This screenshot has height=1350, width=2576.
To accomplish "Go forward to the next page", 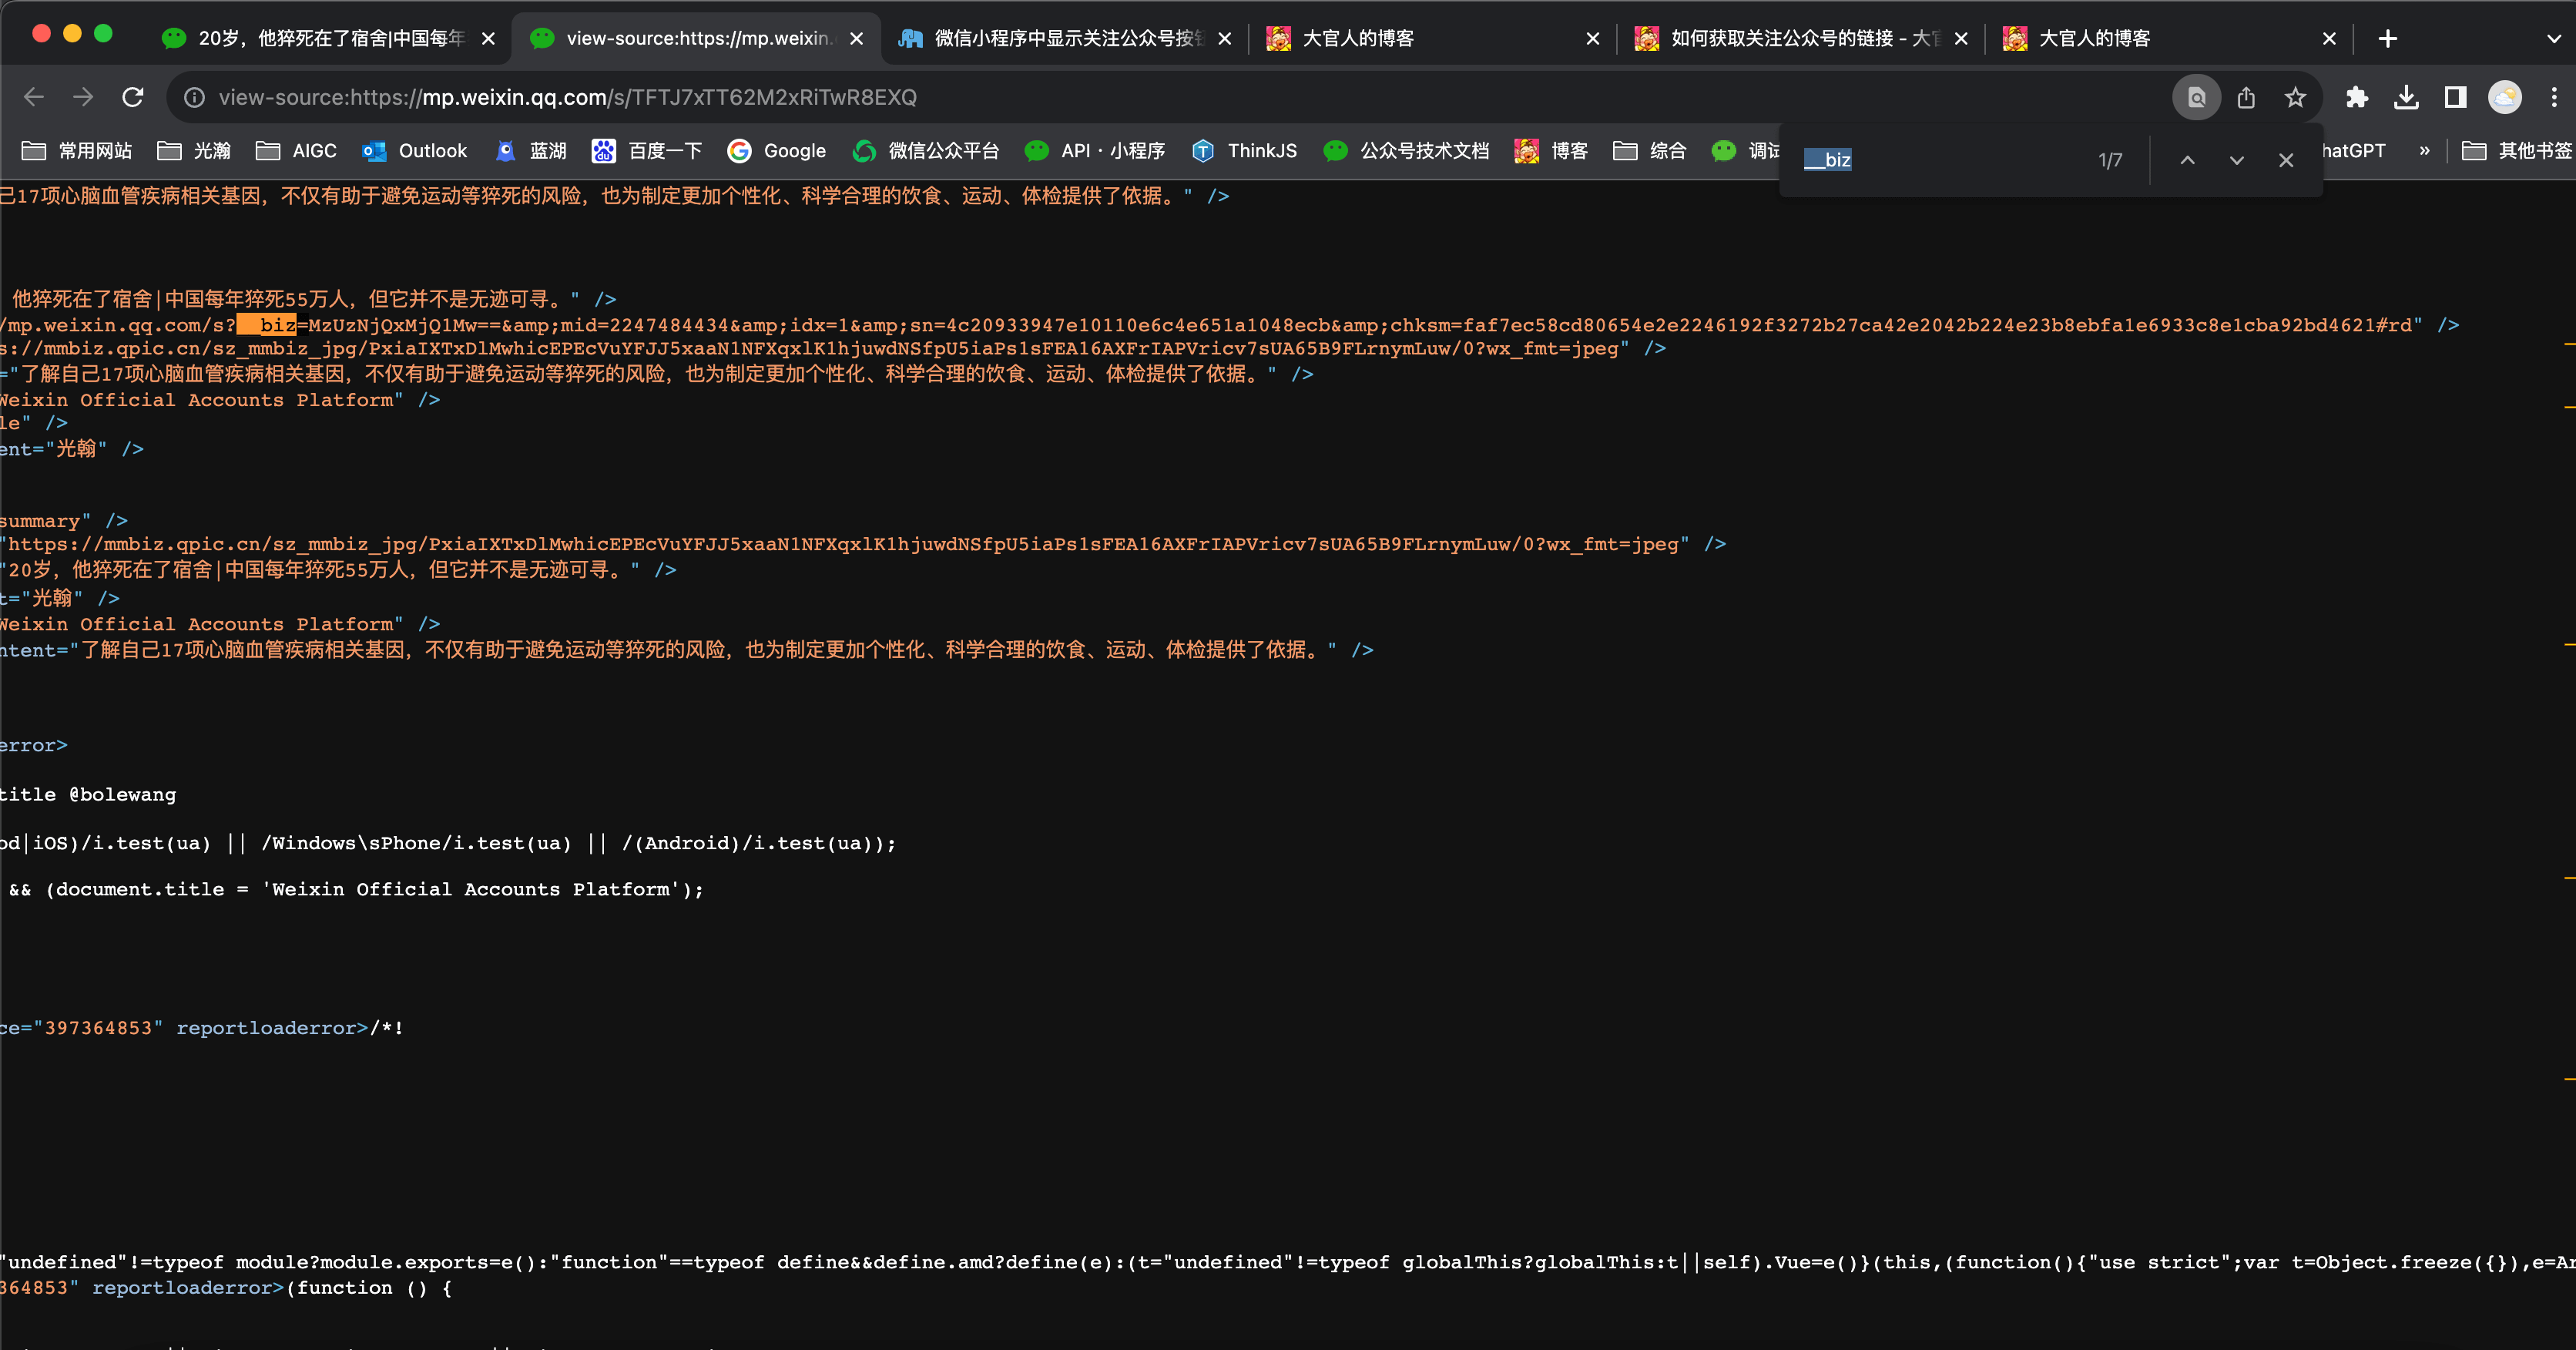I will pyautogui.click(x=83, y=97).
